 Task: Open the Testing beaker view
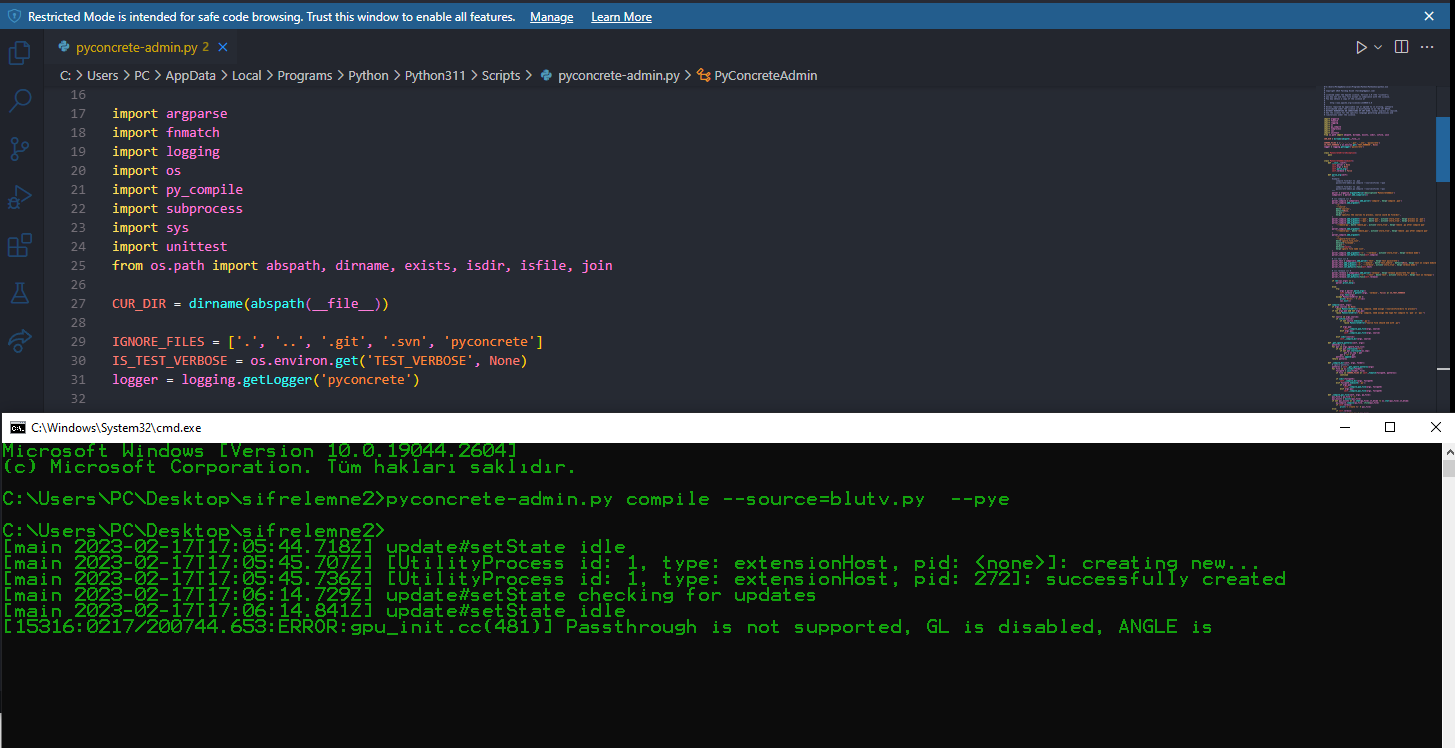tap(18, 292)
